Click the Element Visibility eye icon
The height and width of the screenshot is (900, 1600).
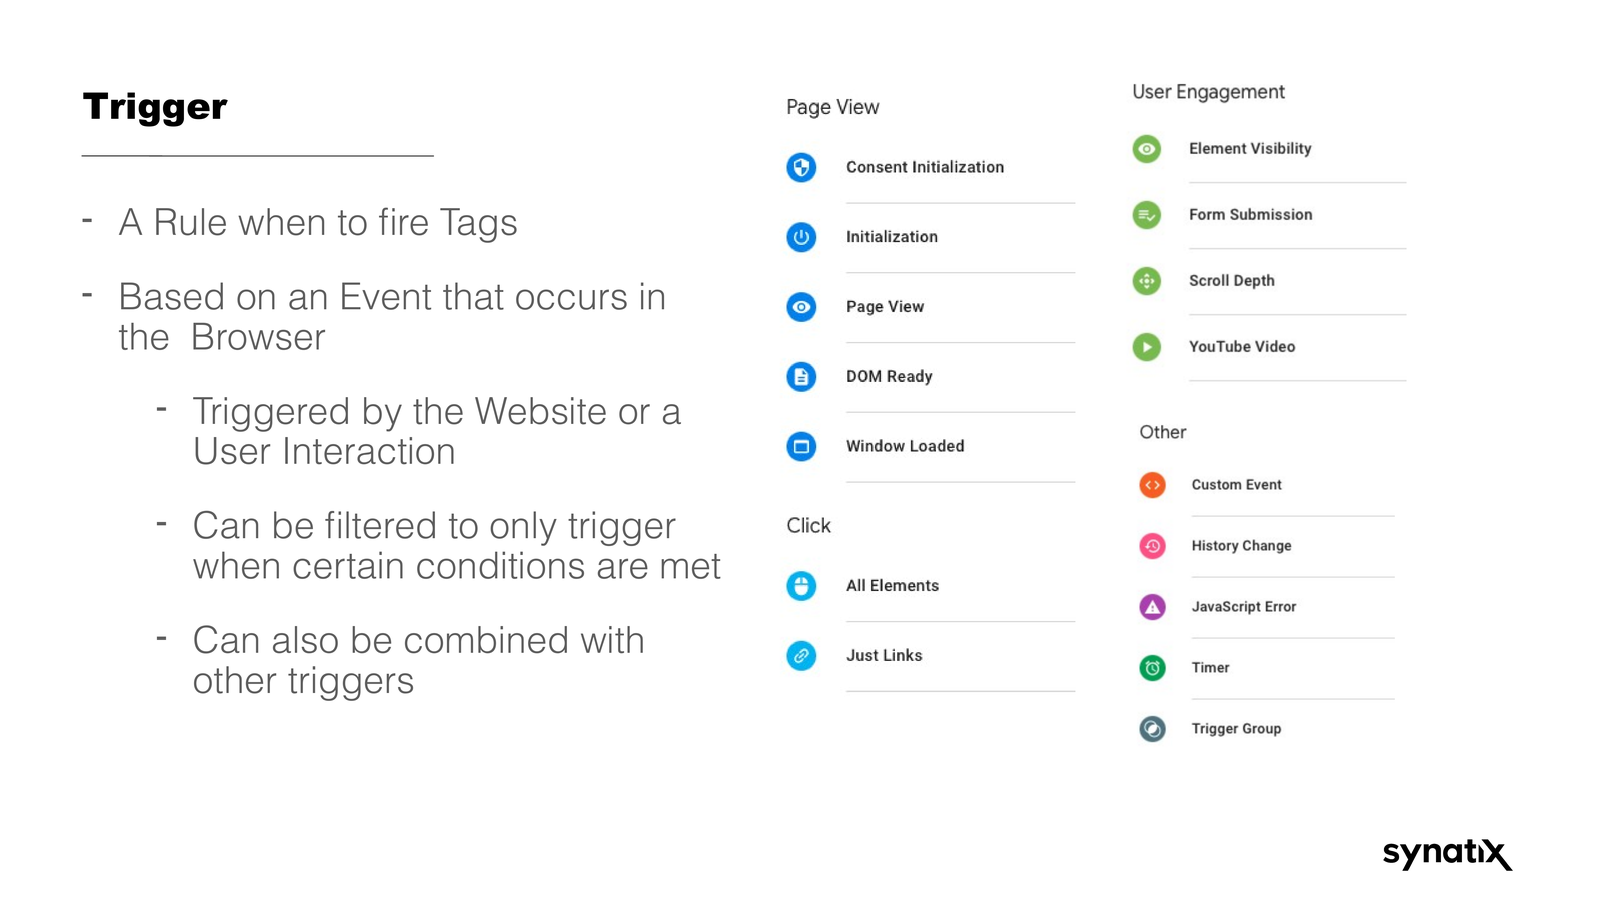(1147, 149)
